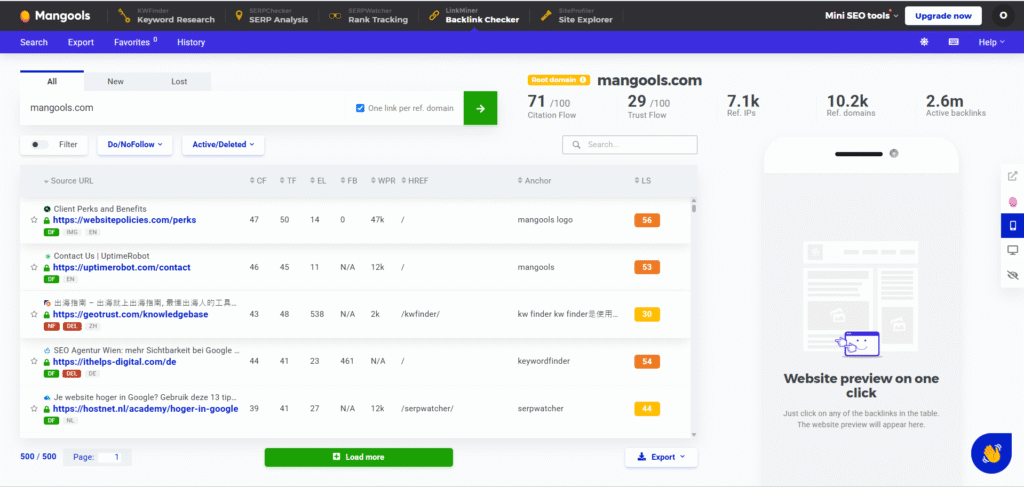1024x487 pixels.
Task: Sort by FB column
Action: [x=349, y=181]
